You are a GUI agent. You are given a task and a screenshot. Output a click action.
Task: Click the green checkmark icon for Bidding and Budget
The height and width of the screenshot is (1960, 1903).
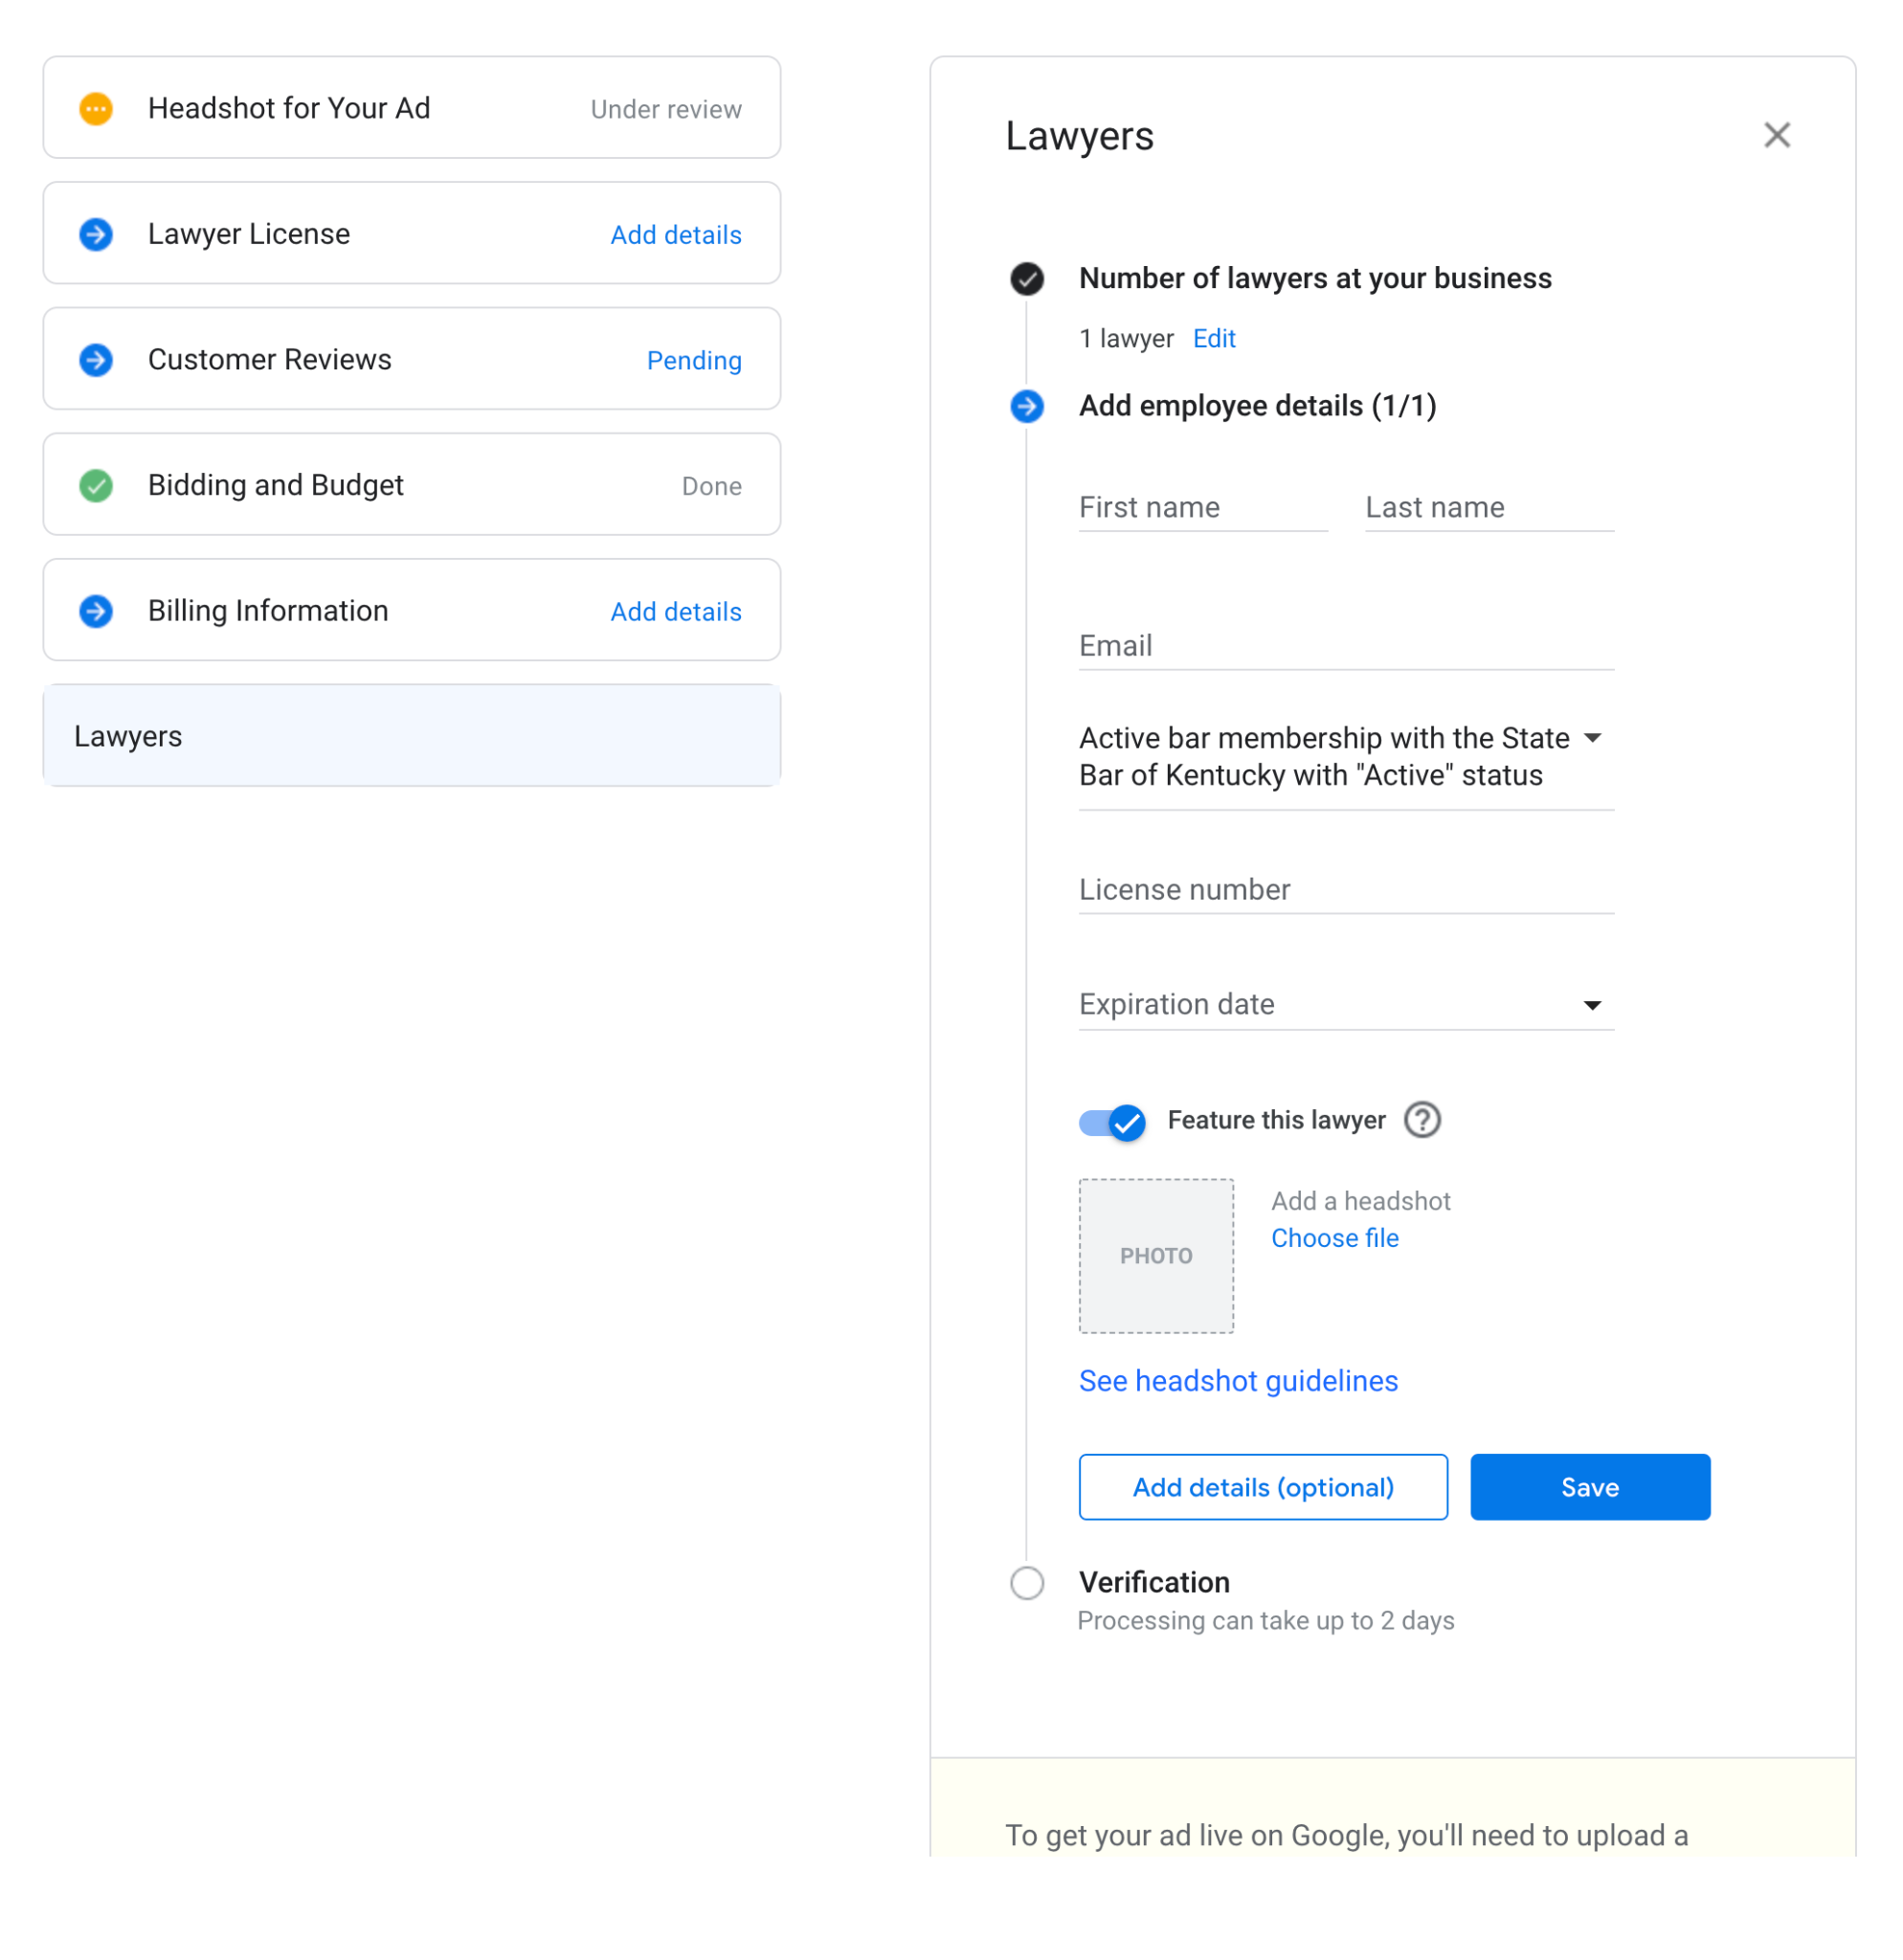click(96, 486)
